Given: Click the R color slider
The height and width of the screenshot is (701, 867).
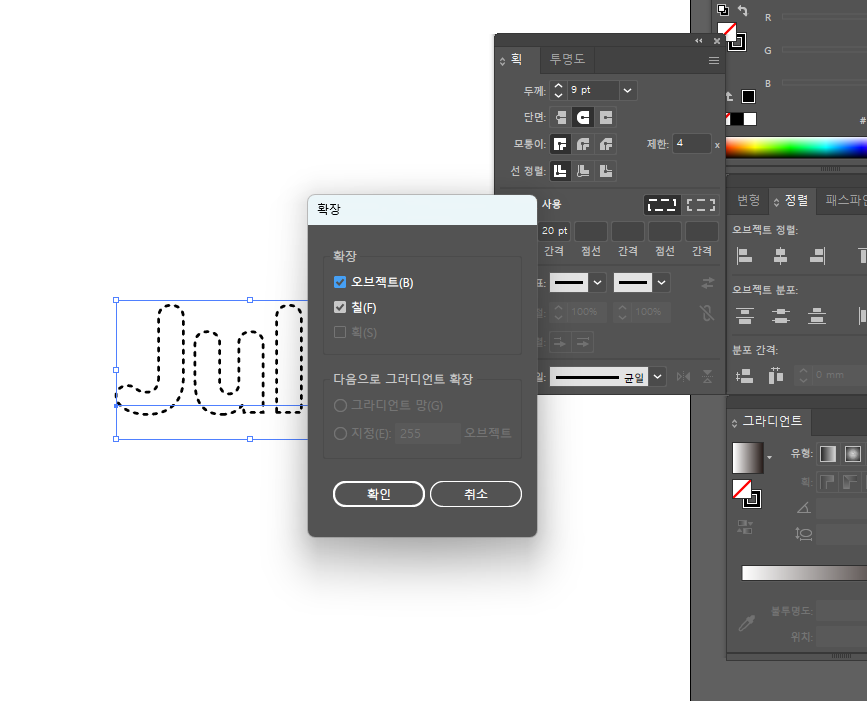Looking at the screenshot, I should pos(824,17).
